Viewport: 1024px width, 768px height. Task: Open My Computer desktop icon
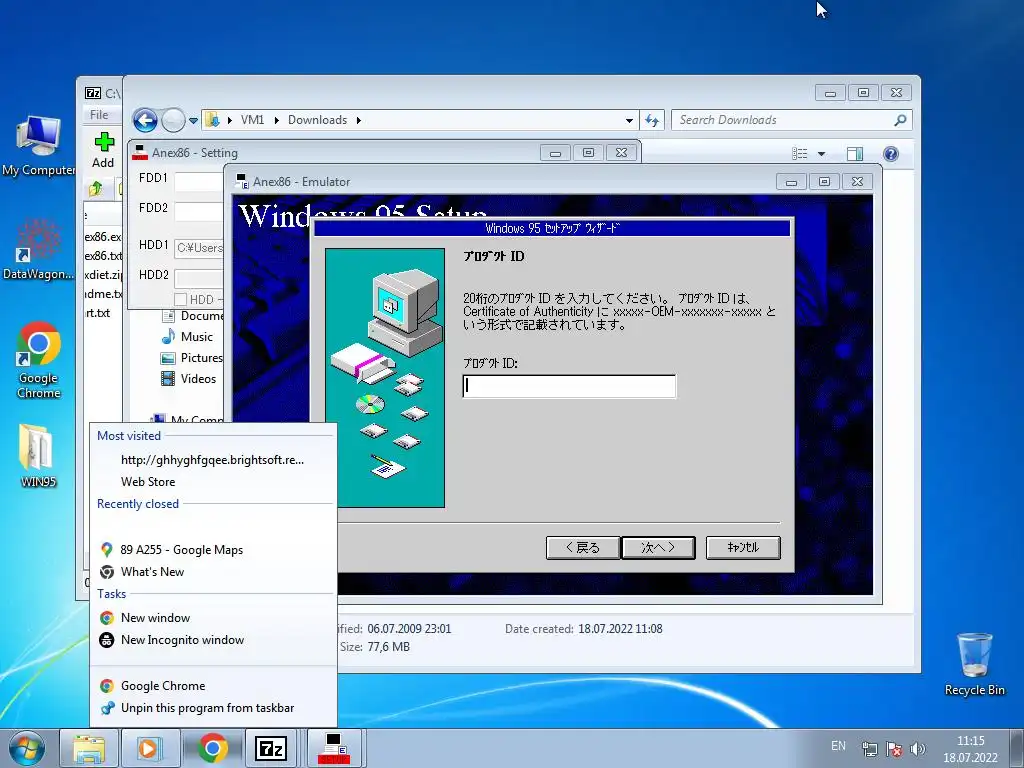38,146
